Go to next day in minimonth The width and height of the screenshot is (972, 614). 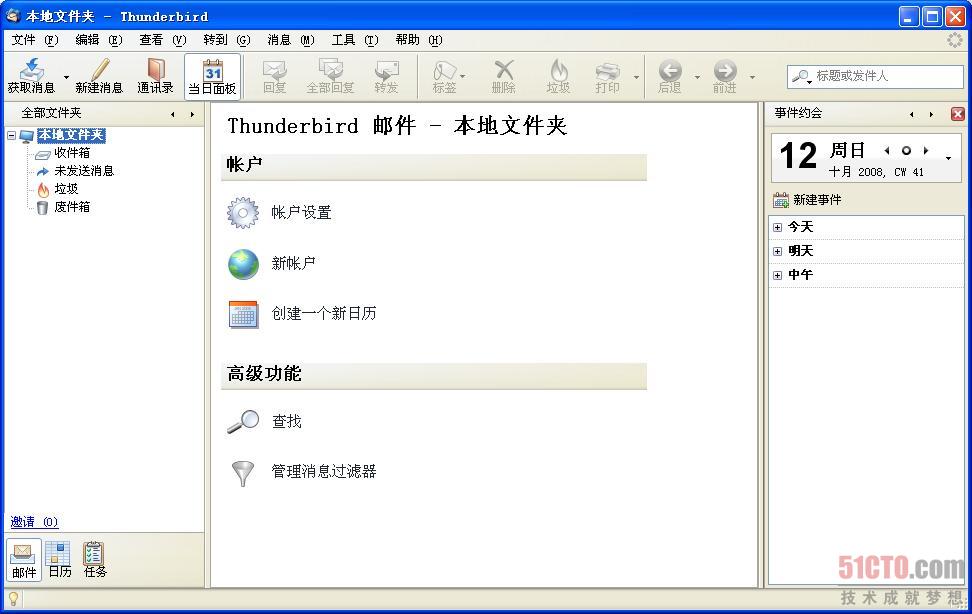click(926, 151)
